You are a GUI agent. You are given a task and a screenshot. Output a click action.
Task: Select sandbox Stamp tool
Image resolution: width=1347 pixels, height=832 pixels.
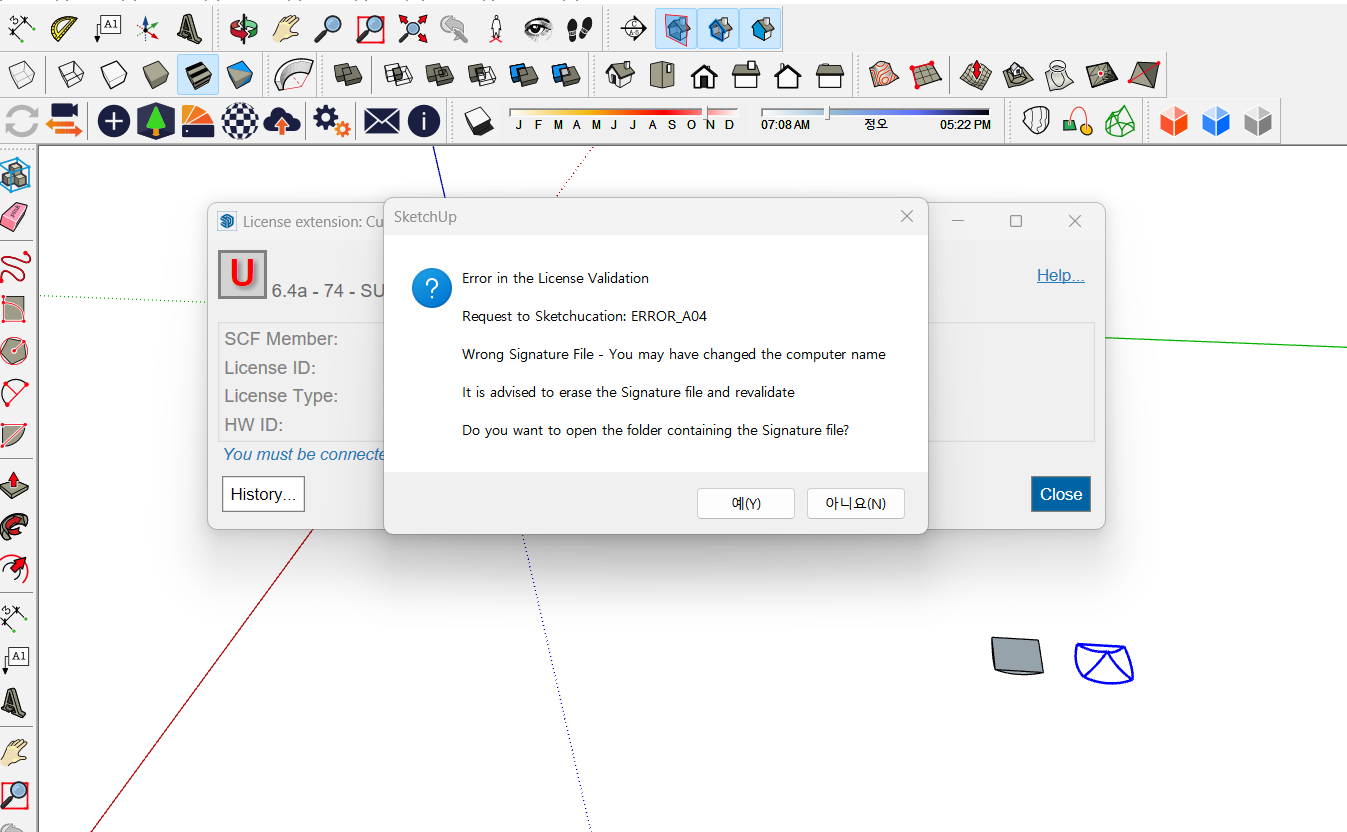pos(1018,74)
